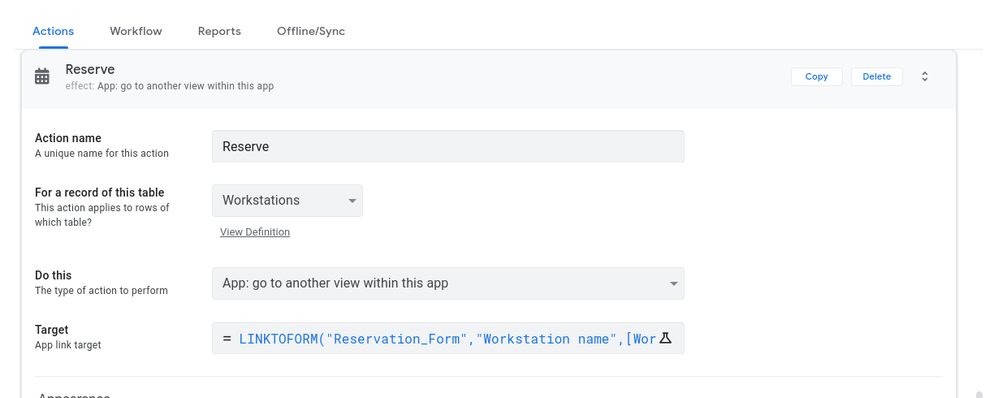Open the View Definition link
This screenshot has width=998, height=398.
click(255, 232)
